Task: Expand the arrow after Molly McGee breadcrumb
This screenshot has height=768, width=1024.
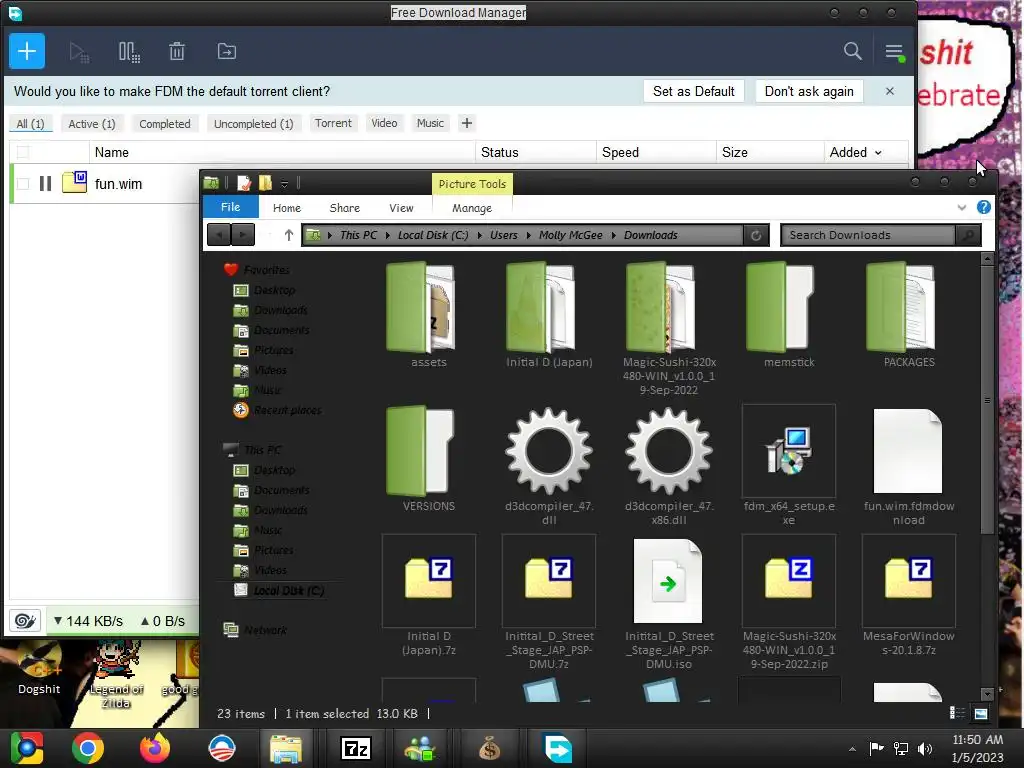Action: pos(613,235)
